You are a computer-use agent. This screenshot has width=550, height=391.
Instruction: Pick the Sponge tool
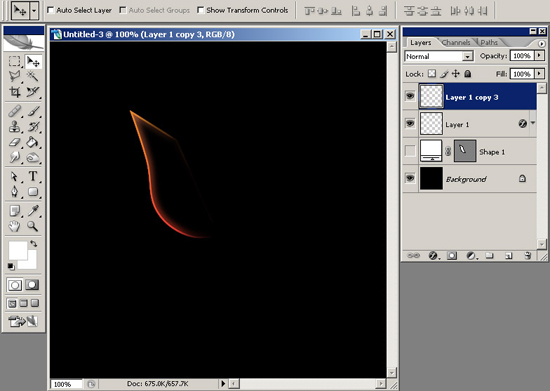pyautogui.click(x=33, y=157)
